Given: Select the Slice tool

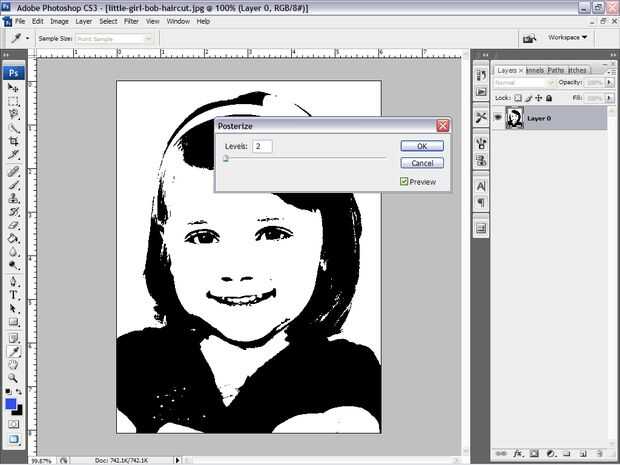Looking at the screenshot, I should 13,155.
